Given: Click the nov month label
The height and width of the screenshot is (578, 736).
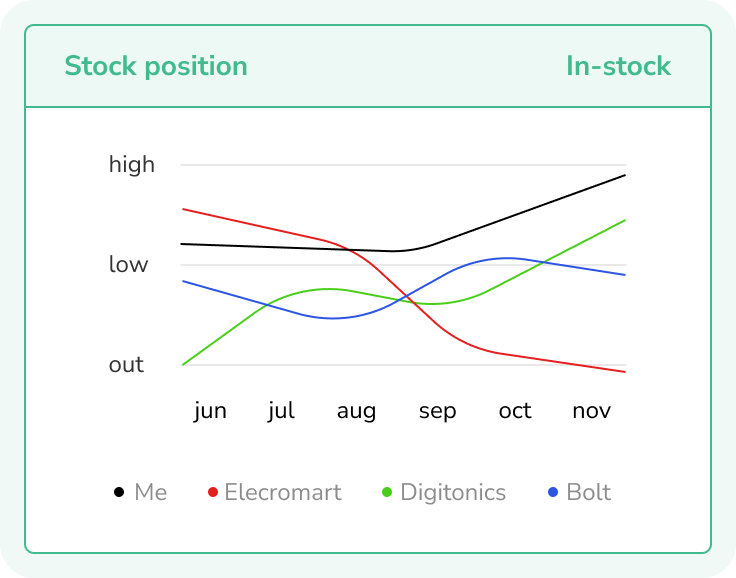Looking at the screenshot, I should tap(591, 412).
